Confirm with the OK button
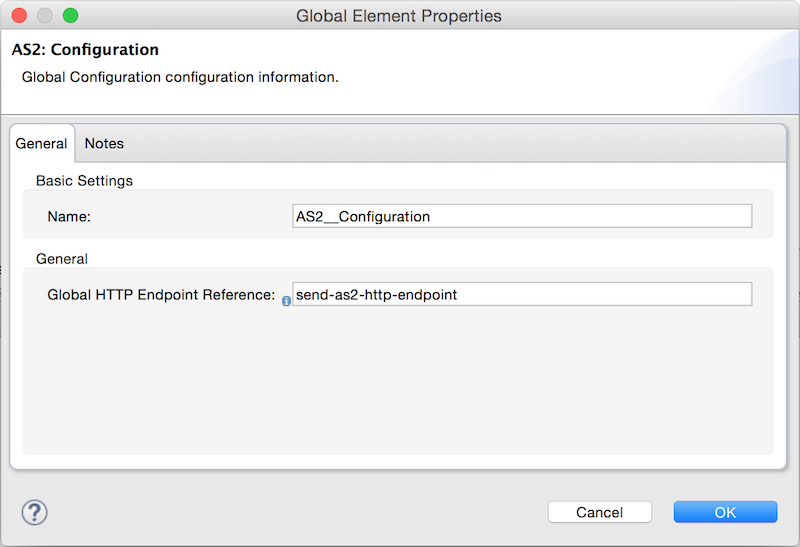 pyautogui.click(x=725, y=512)
